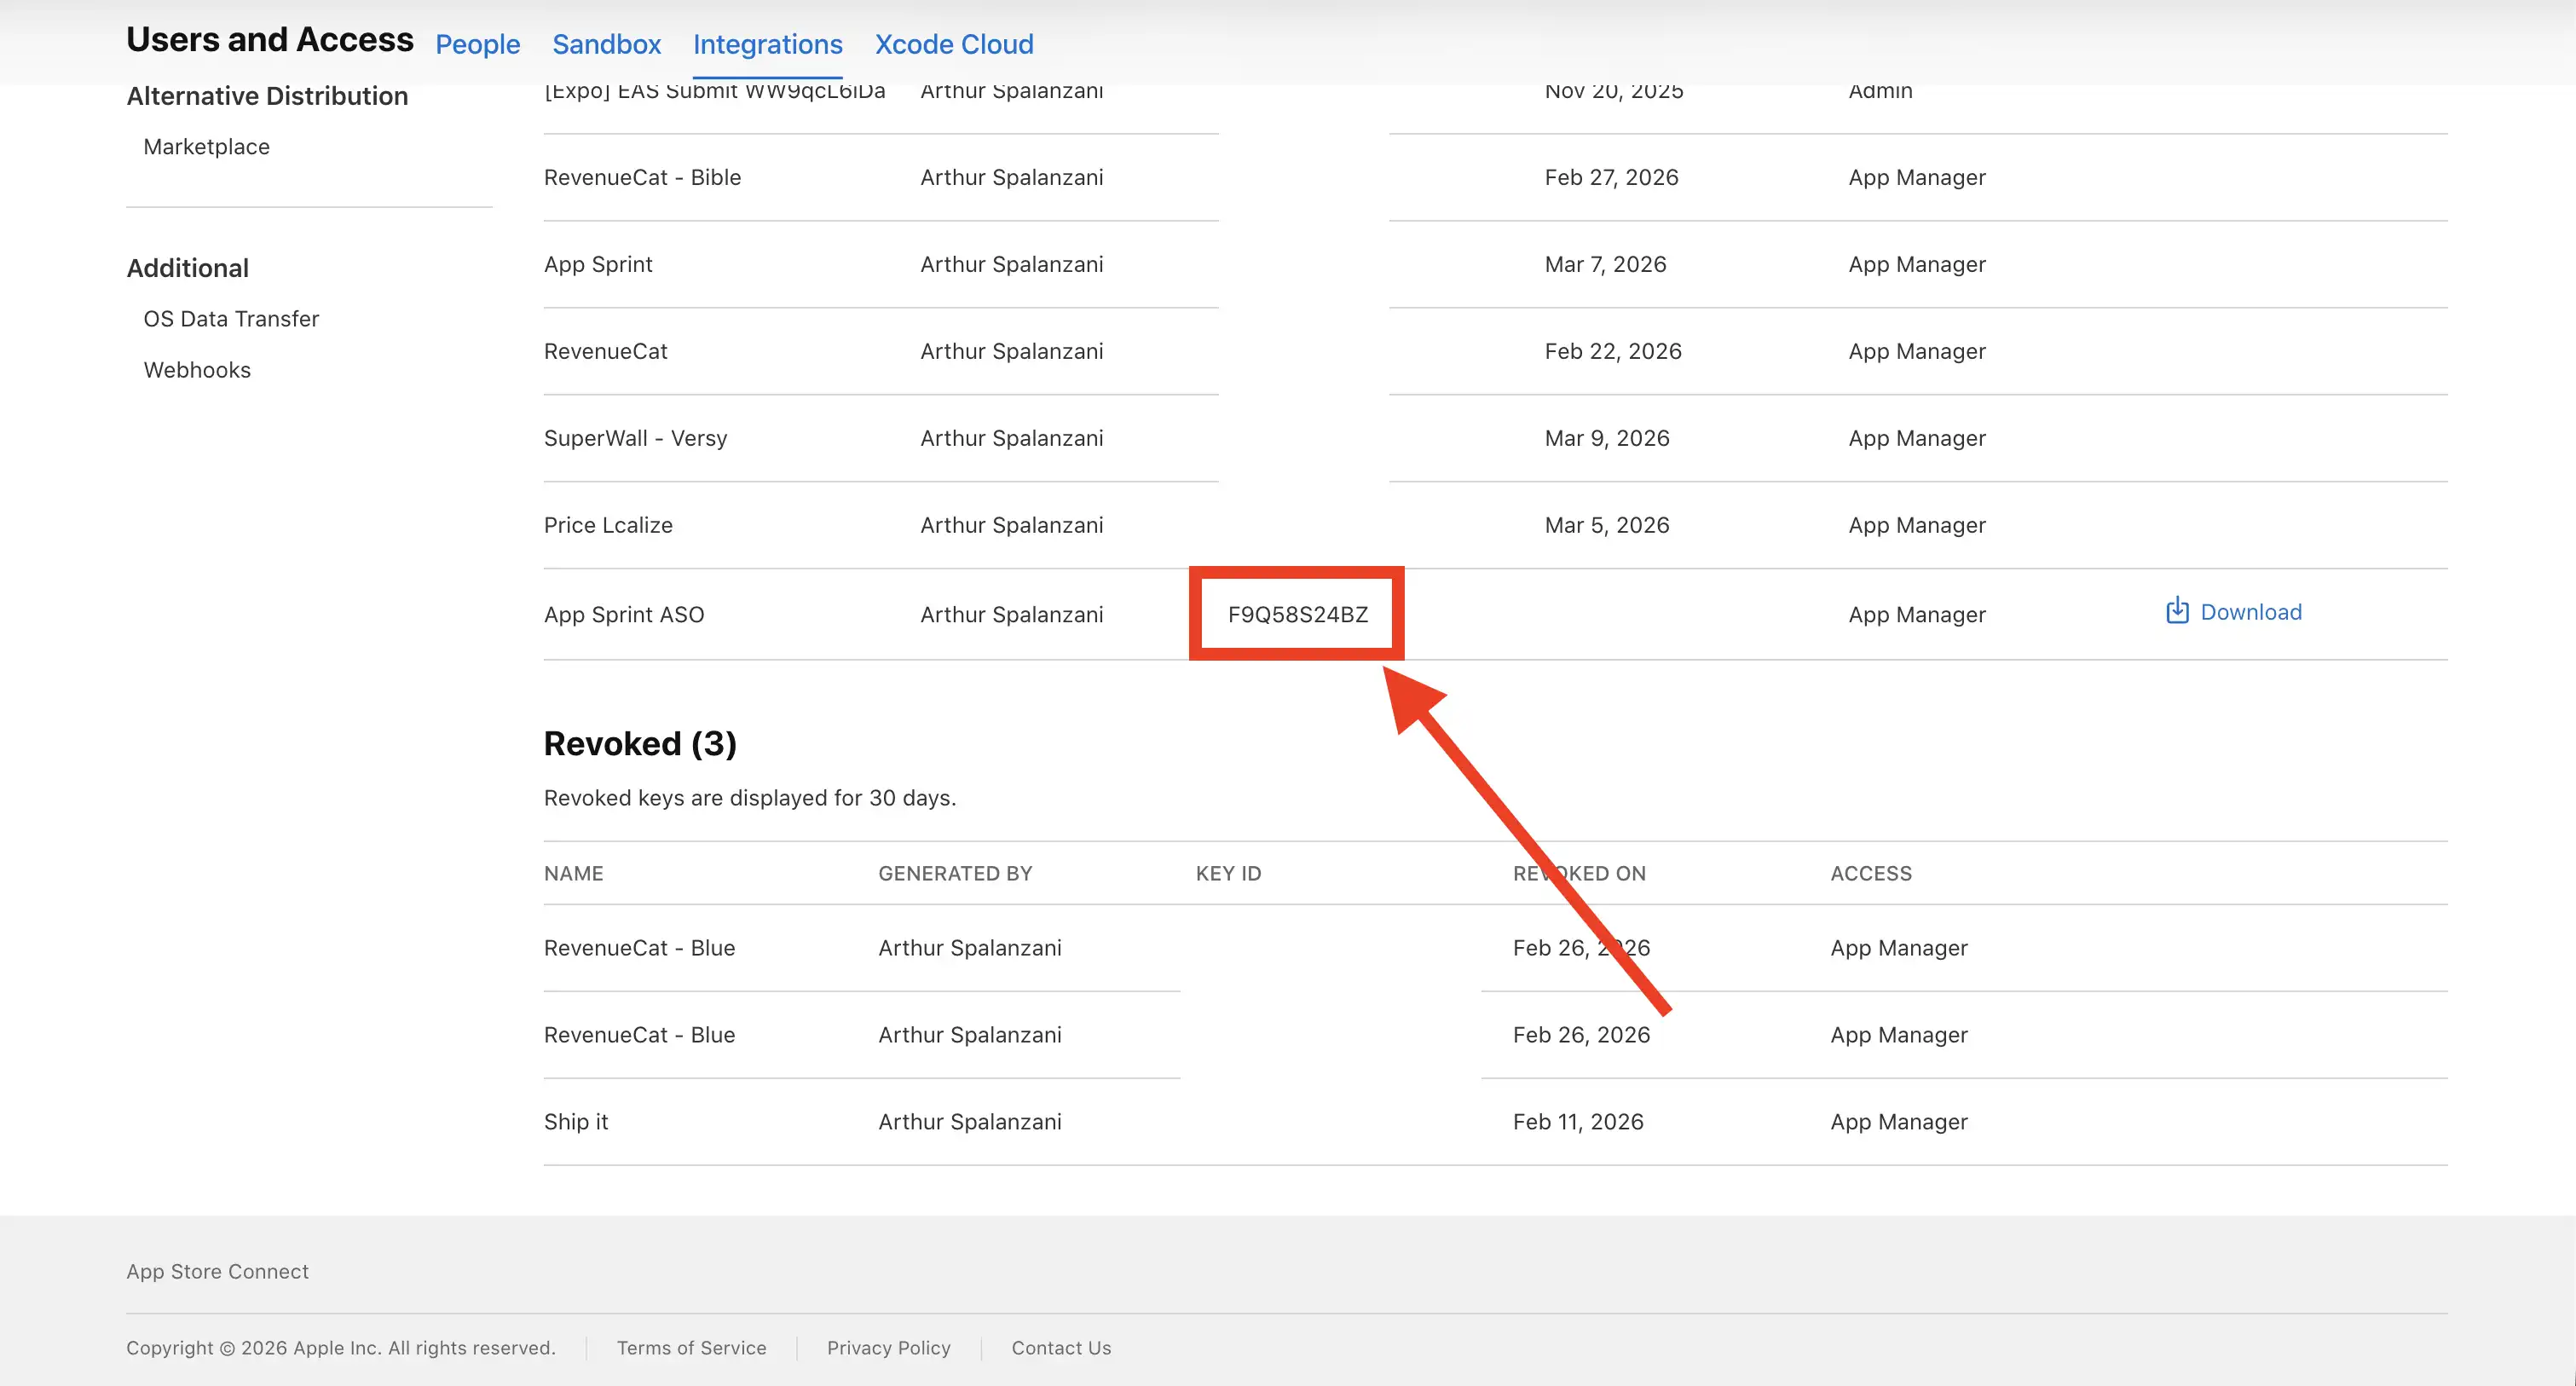Click the NAME column header in Revoked table
The height and width of the screenshot is (1386, 2576).
pos(573,874)
